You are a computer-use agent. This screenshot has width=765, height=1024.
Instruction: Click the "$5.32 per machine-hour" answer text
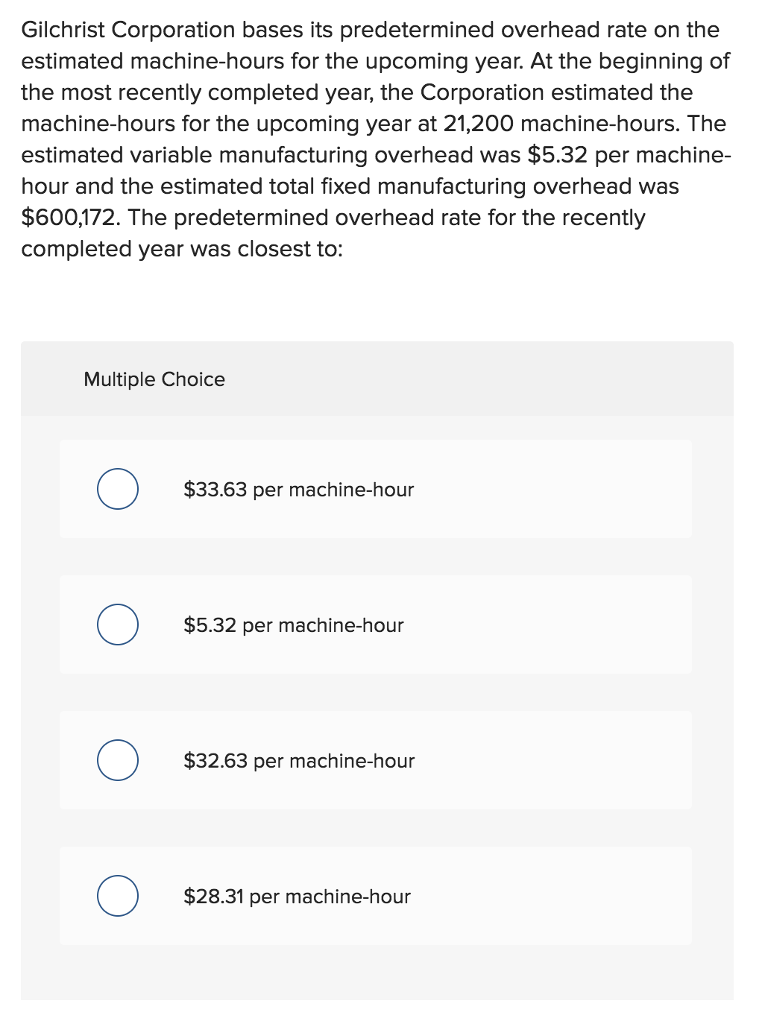point(293,625)
